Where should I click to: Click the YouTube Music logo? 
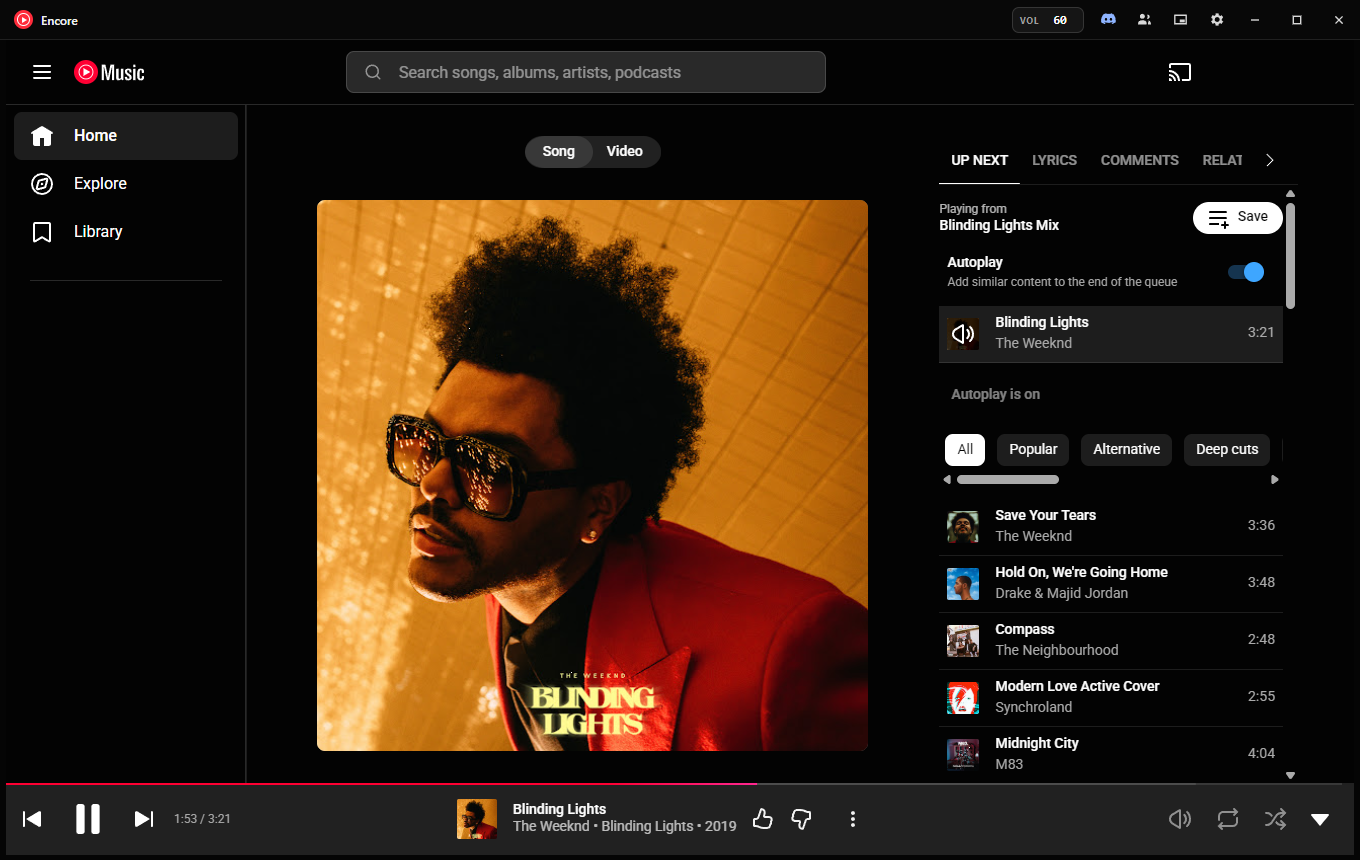pyautogui.click(x=109, y=72)
